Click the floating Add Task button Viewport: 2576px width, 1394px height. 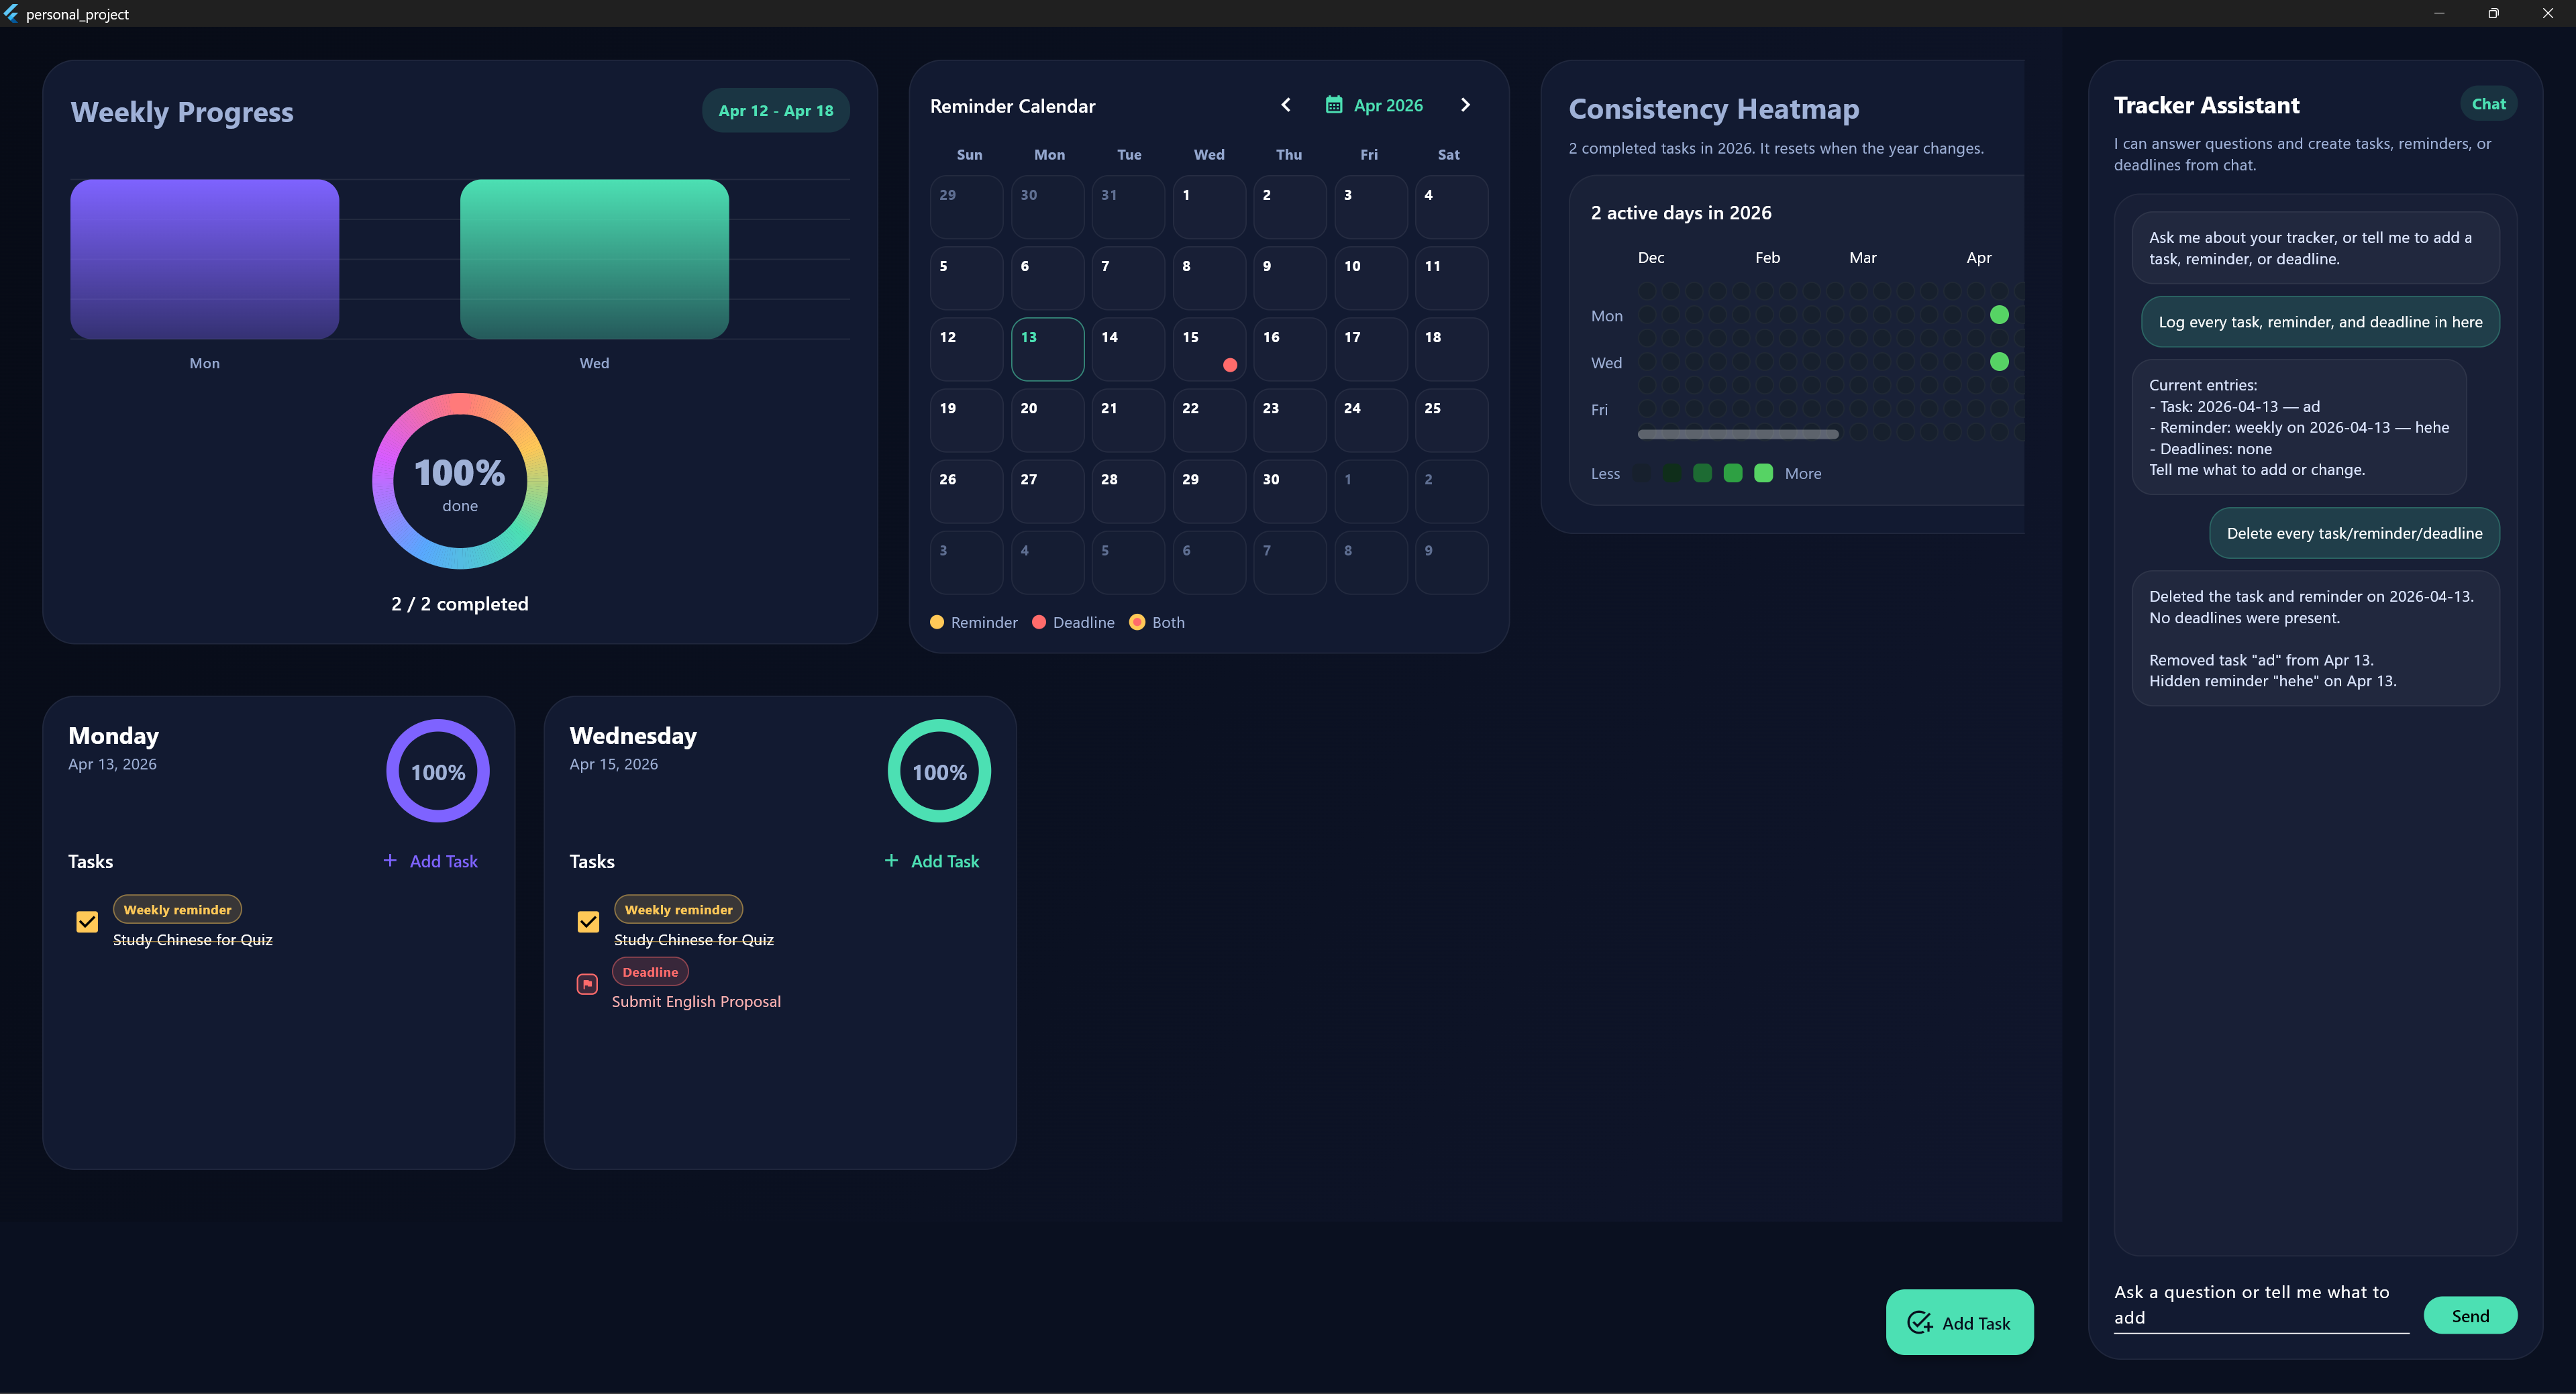click(x=1959, y=1322)
